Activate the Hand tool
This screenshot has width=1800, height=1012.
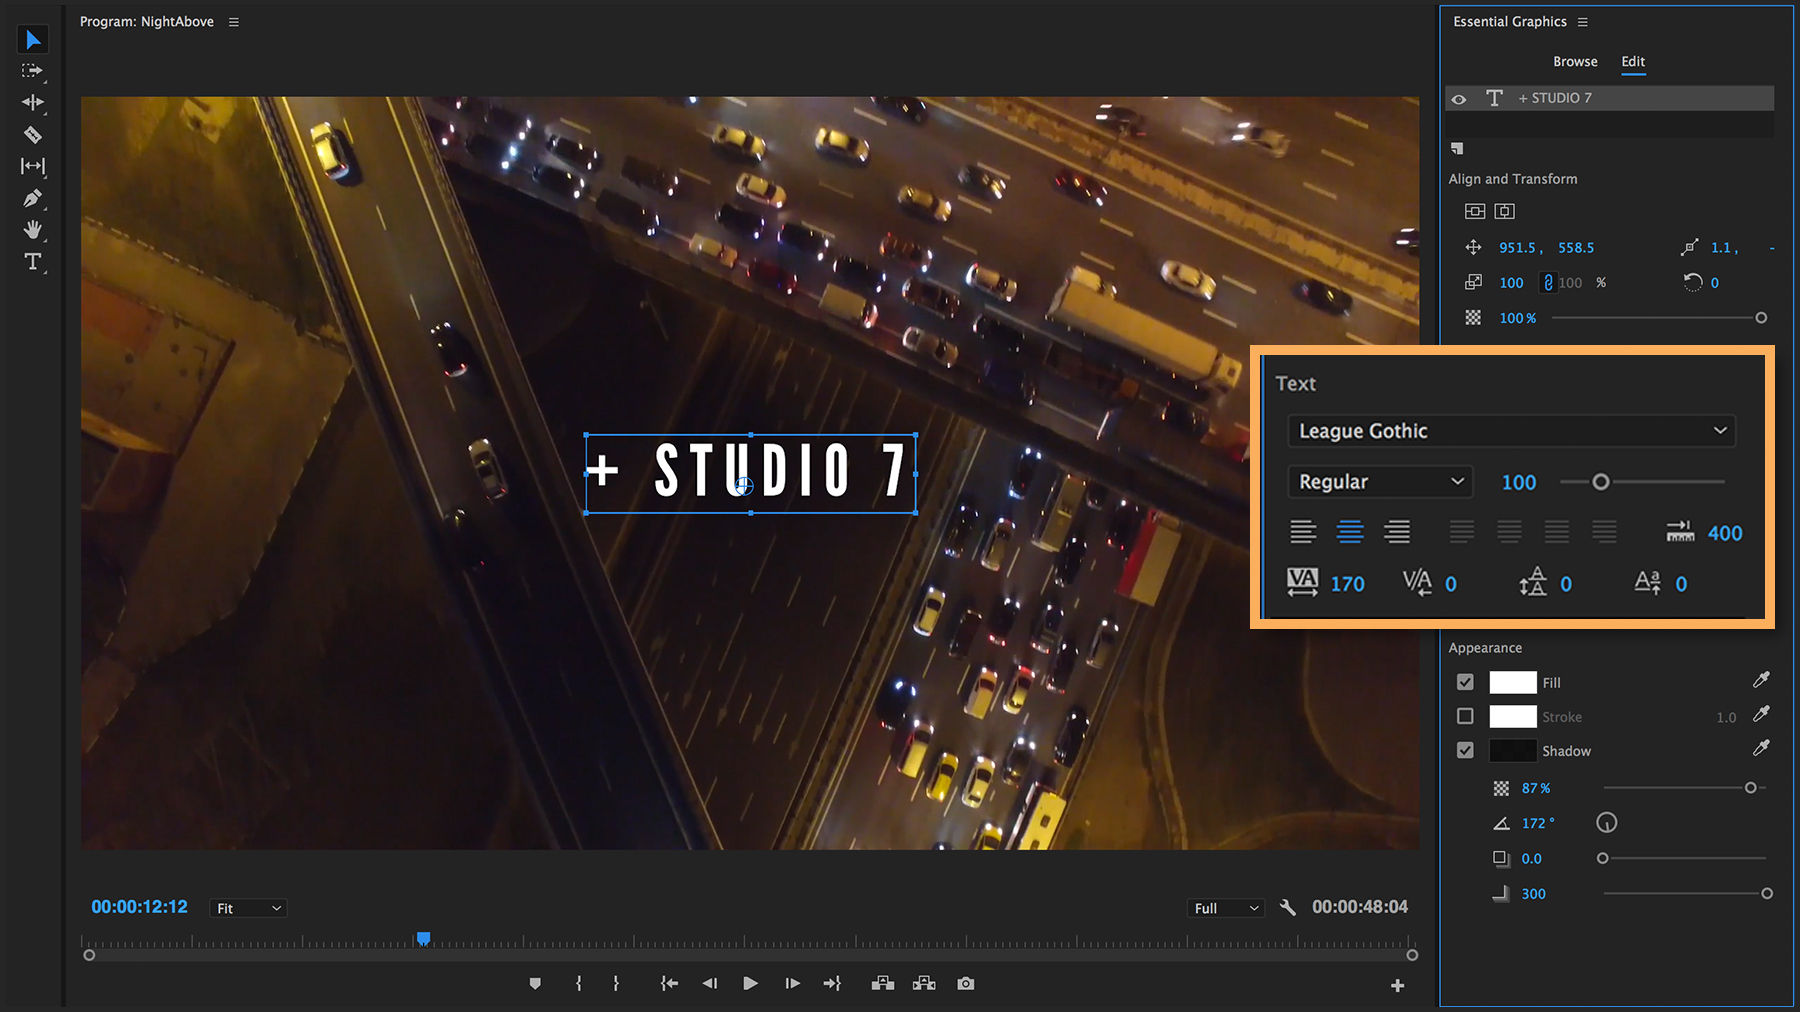tap(33, 230)
